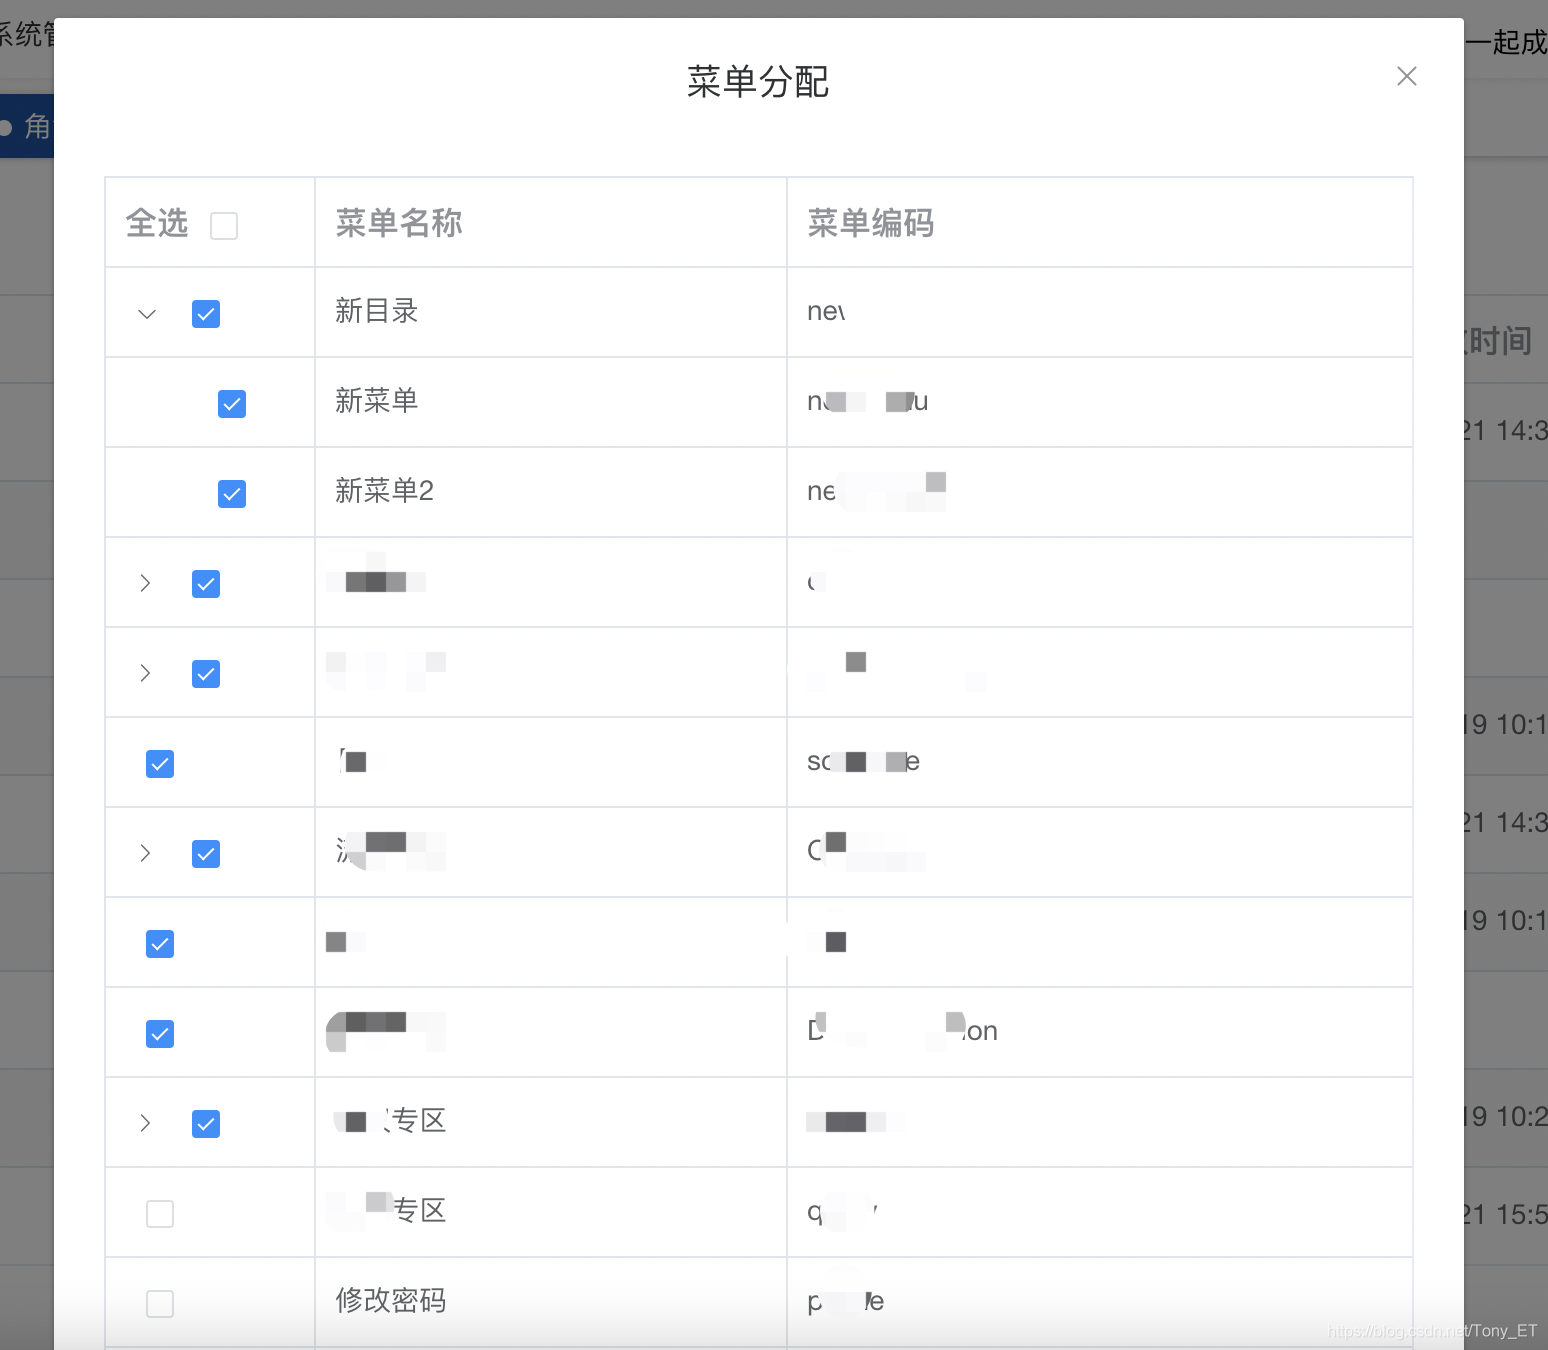Viewport: 1548px width, 1350px height.
Task: Collapse the 新目录 tree row
Action: click(x=147, y=314)
